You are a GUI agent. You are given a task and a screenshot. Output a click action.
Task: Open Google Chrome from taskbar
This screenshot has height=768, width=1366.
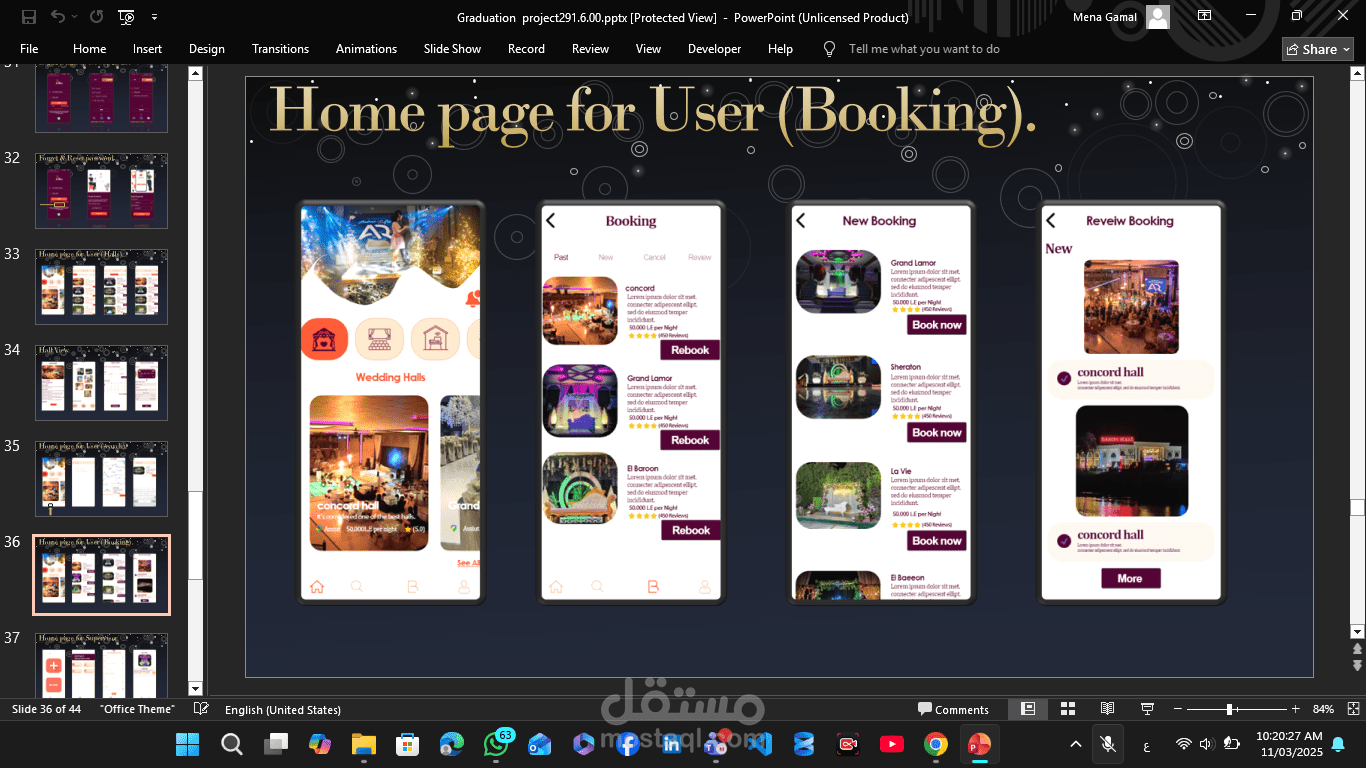point(935,744)
